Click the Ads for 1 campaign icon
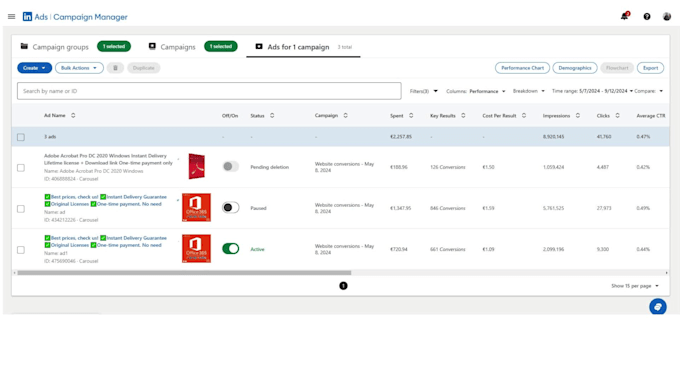Viewport: 680px width, 383px height. tap(259, 46)
